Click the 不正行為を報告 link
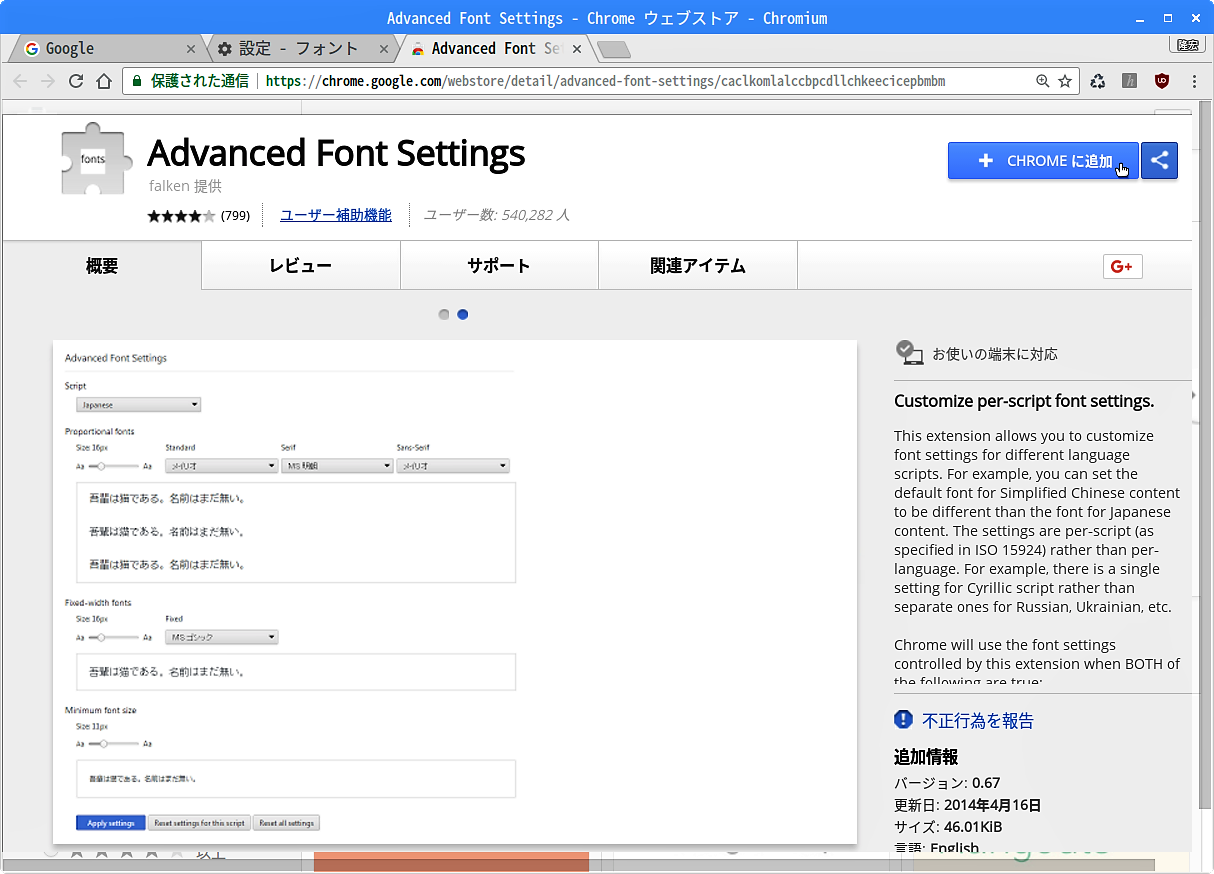This screenshot has height=874, width=1214. click(x=978, y=721)
